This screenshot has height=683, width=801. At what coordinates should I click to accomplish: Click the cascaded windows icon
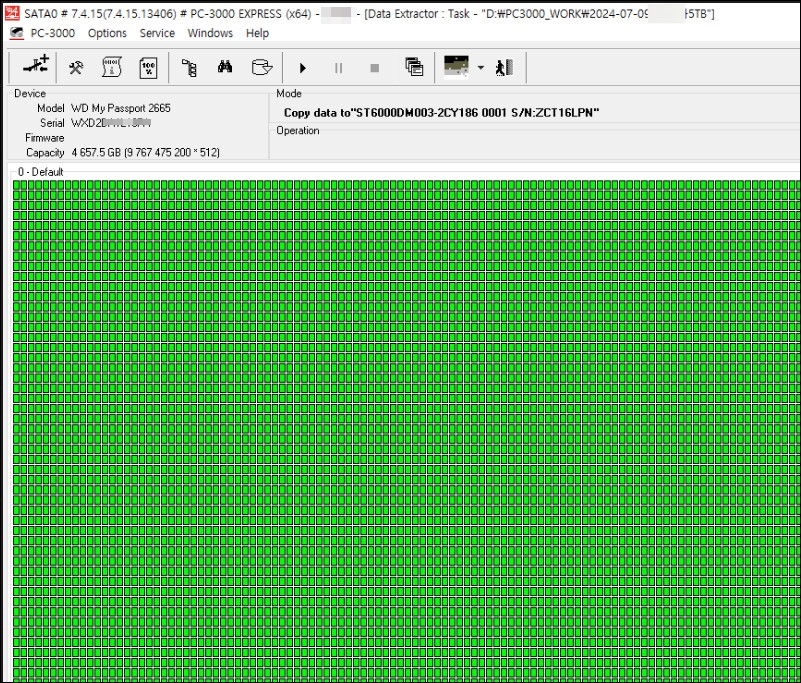414,67
